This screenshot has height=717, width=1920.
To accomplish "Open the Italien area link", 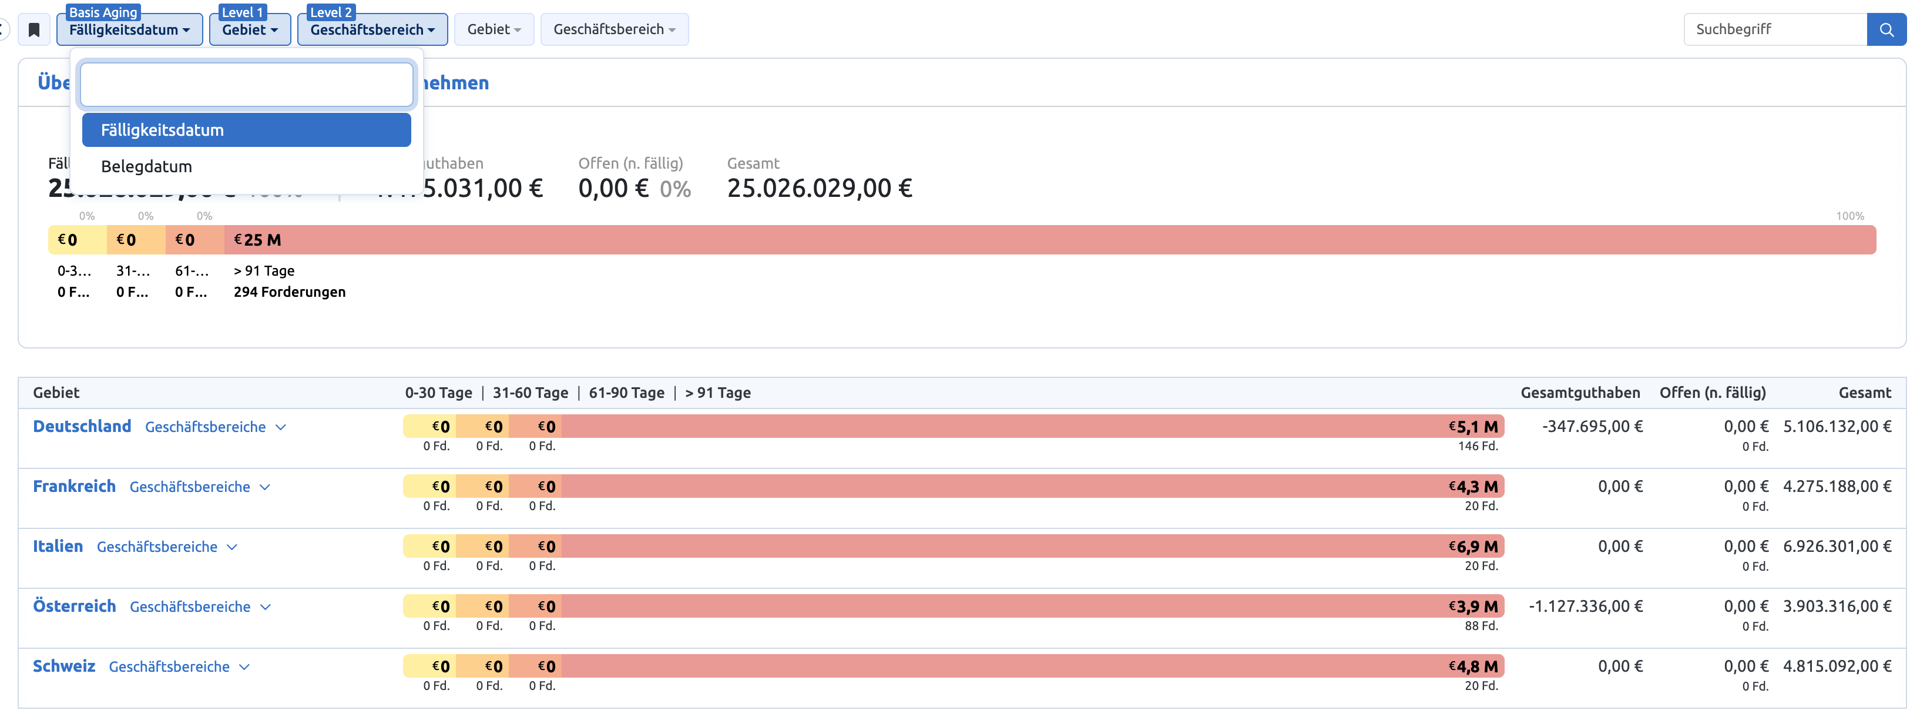I will click(58, 546).
